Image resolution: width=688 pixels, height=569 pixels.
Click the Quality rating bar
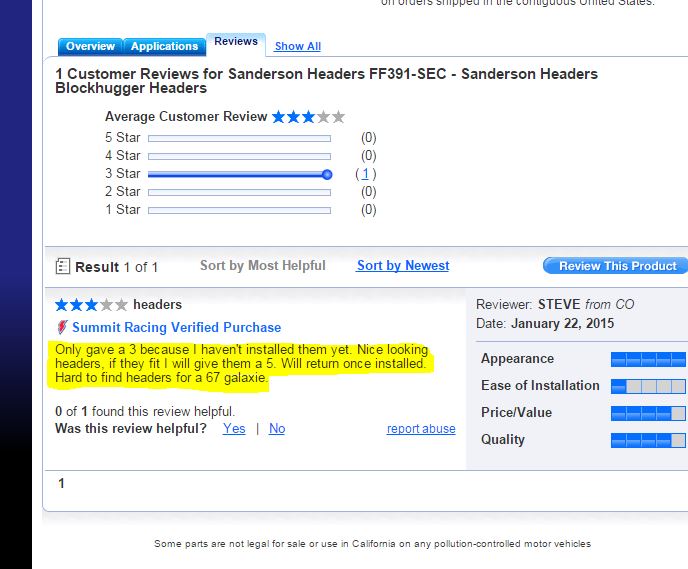tap(648, 440)
